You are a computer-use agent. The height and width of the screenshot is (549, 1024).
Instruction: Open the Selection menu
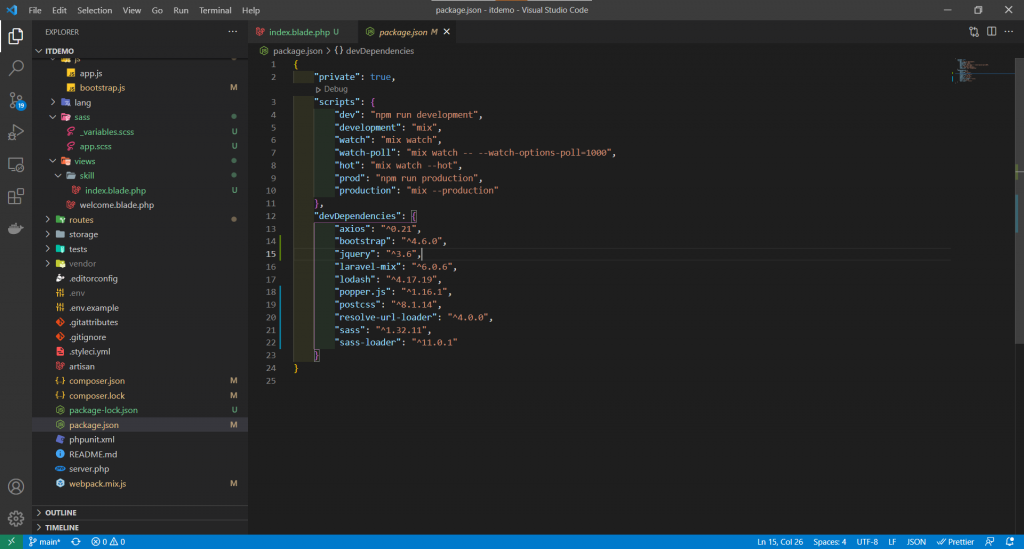[95, 10]
